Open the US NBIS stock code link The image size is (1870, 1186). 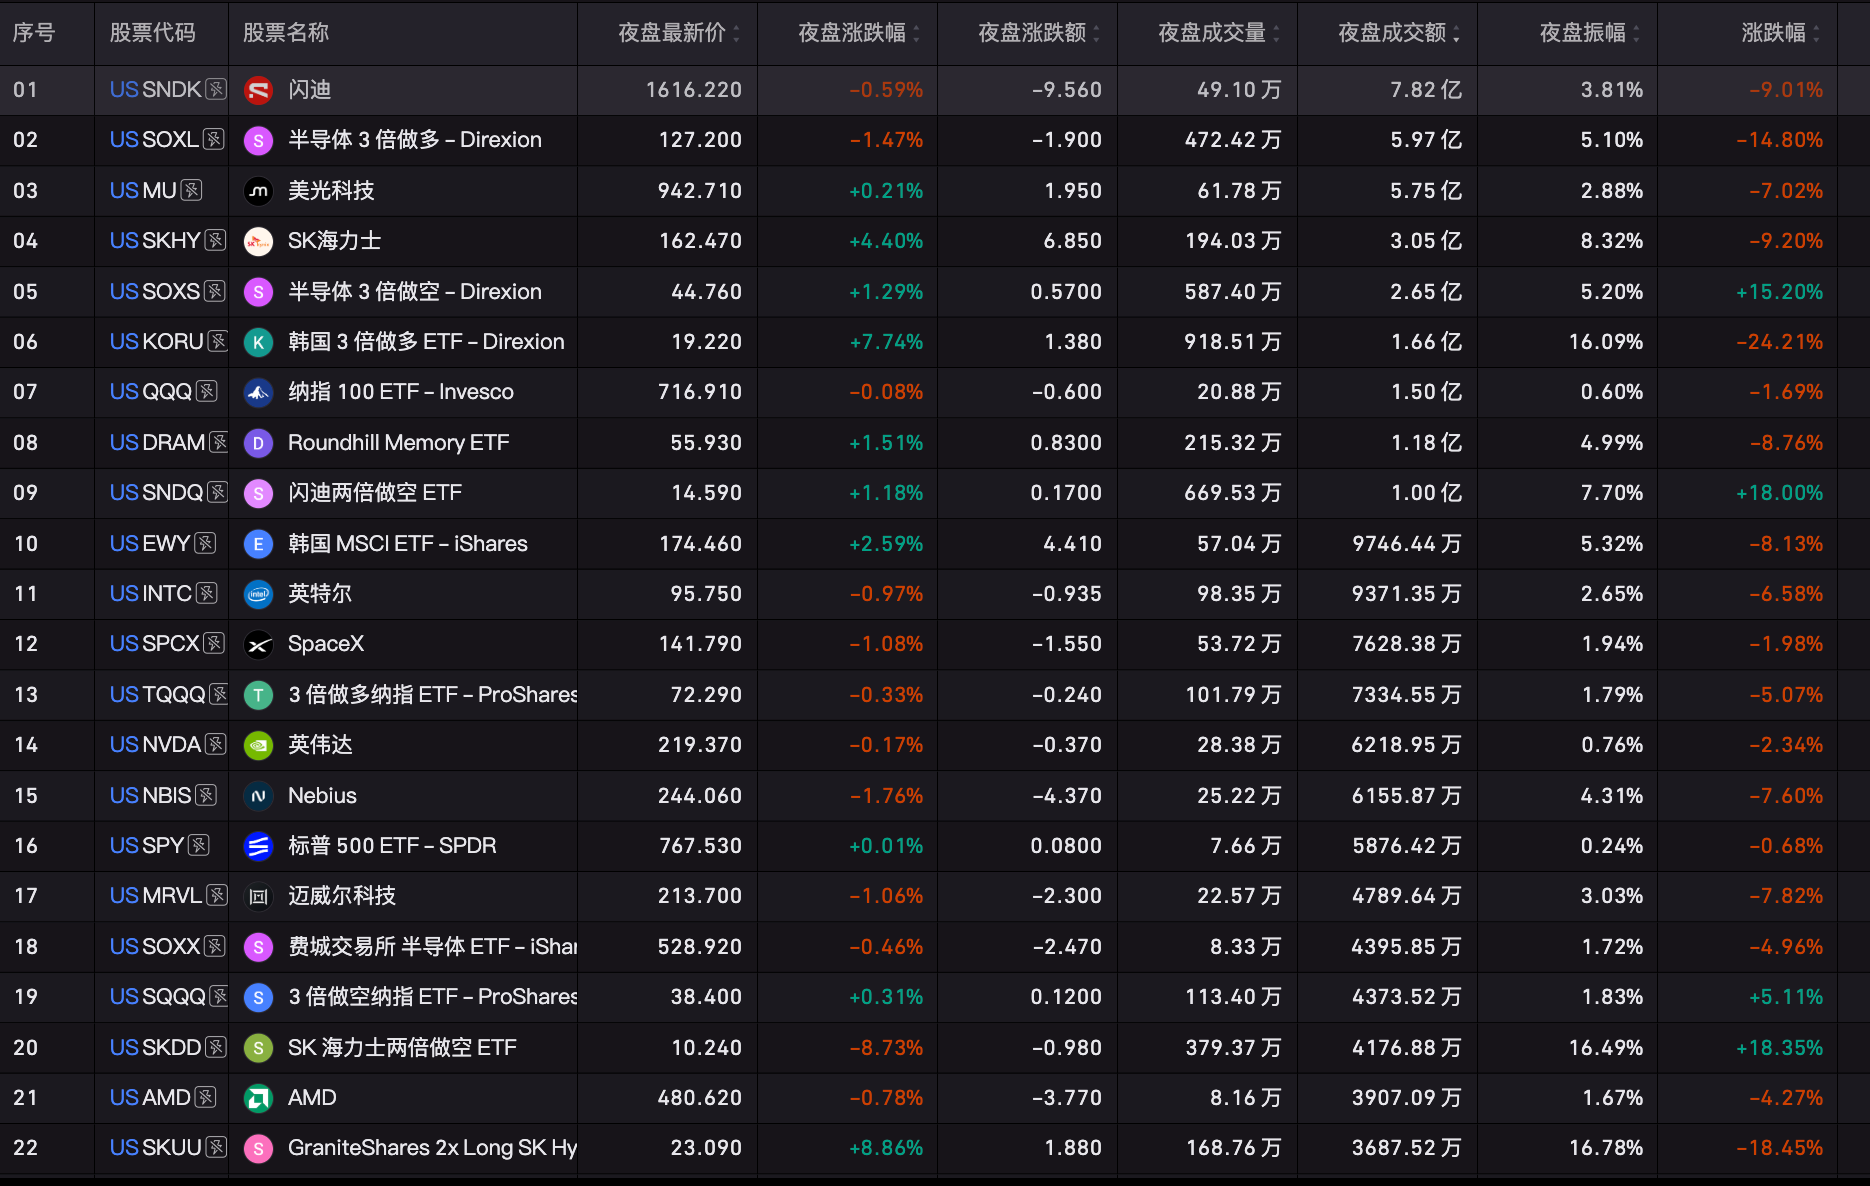click(x=150, y=796)
